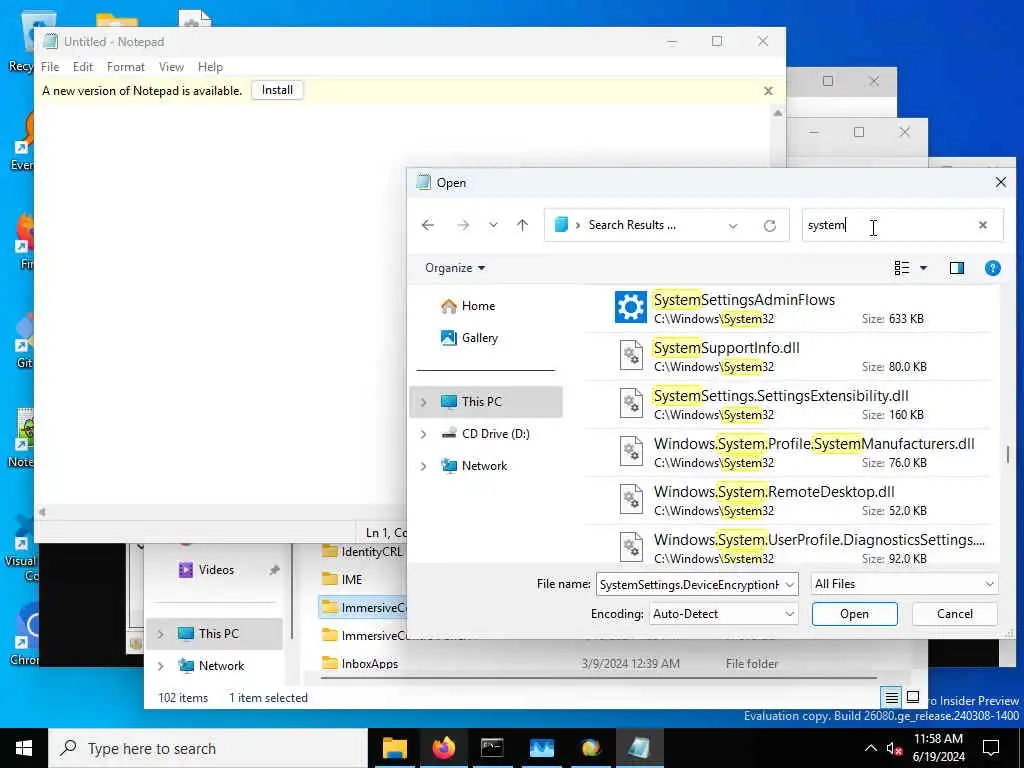This screenshot has width=1024, height=768.
Task: Open File Explorer from taskbar
Action: pyautogui.click(x=394, y=748)
